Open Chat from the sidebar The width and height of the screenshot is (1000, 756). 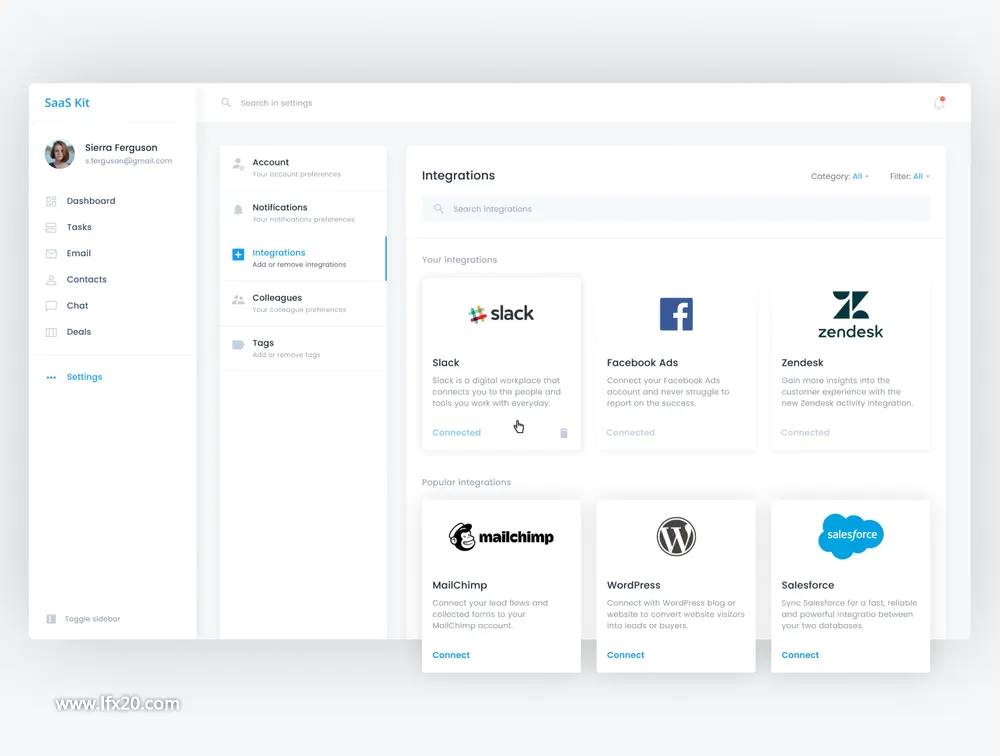[x=77, y=306]
